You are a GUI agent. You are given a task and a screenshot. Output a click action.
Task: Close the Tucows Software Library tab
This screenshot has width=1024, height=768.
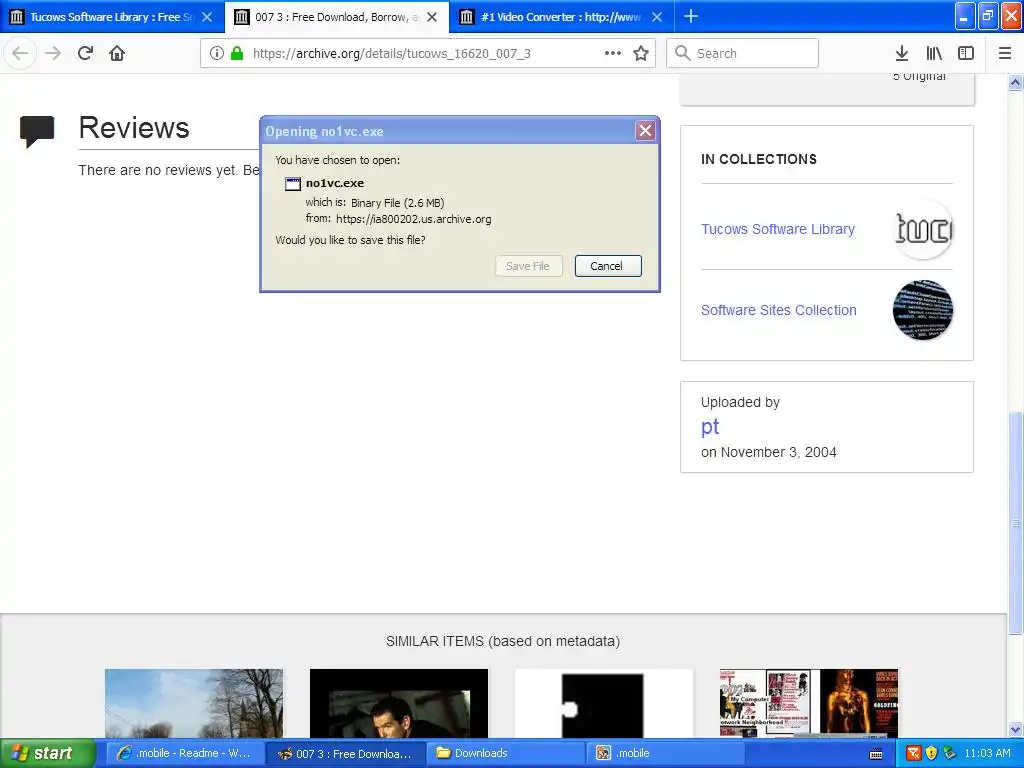207,17
